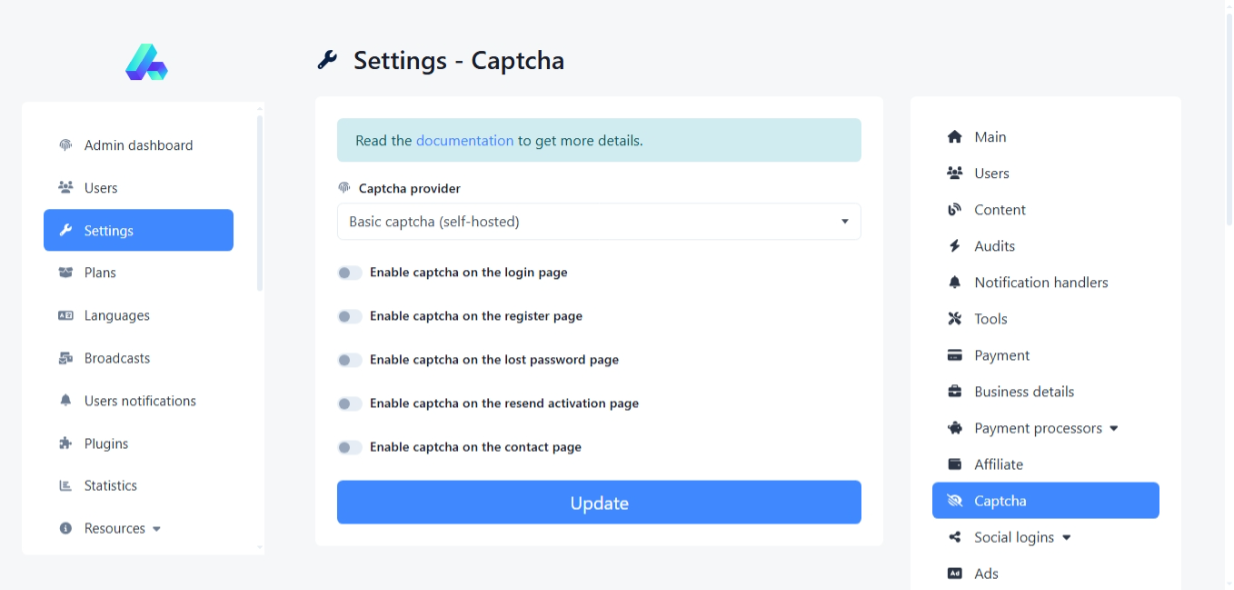Click the lightning bolt Audits icon
Screen dimensions: 1234x590
(x=954, y=246)
